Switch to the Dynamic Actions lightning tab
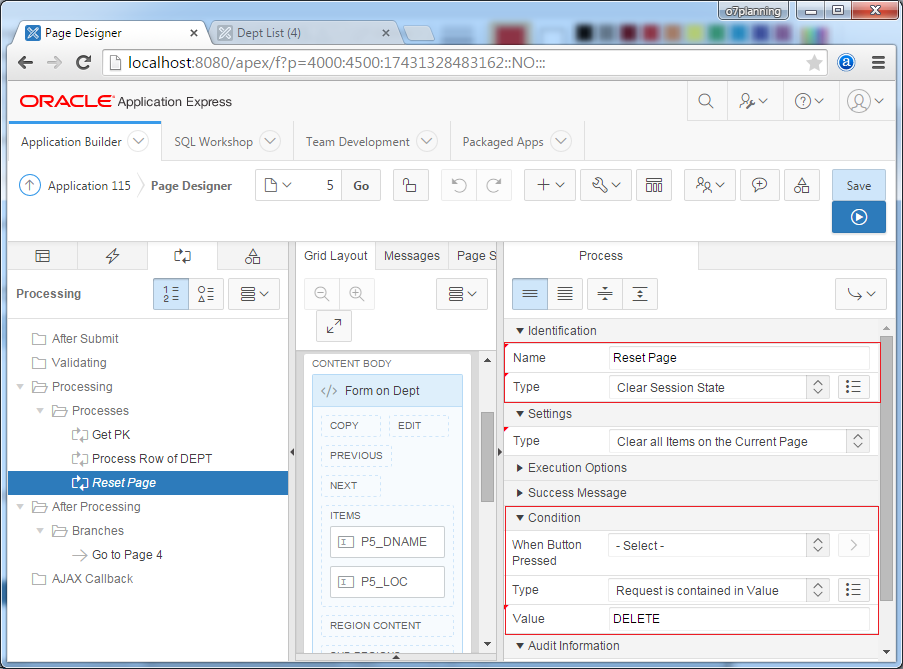903x669 pixels. pos(113,256)
